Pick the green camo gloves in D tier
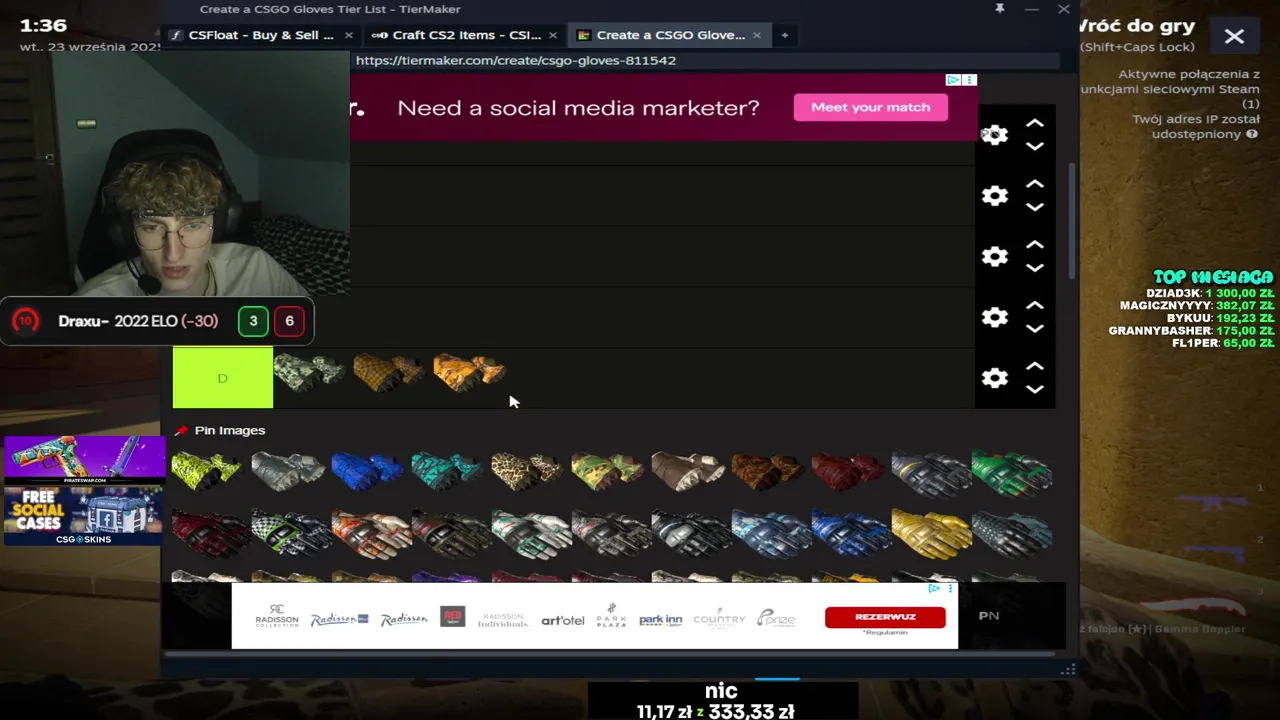 click(x=310, y=372)
